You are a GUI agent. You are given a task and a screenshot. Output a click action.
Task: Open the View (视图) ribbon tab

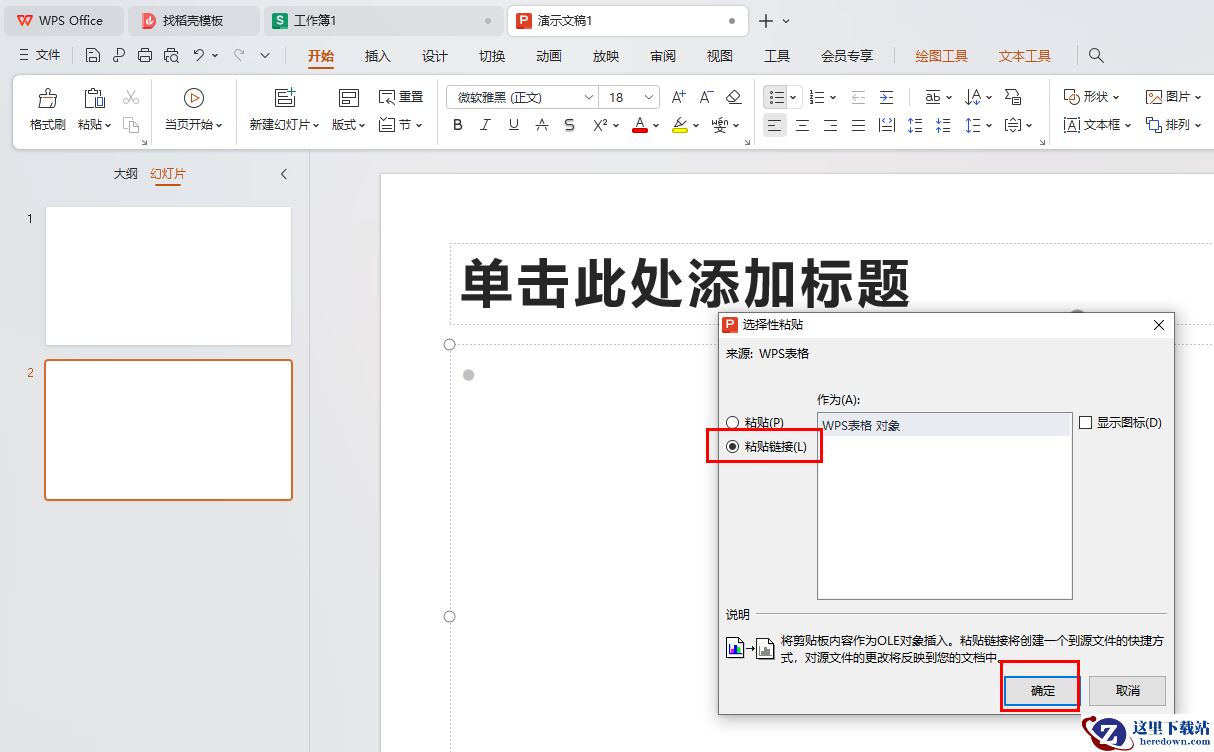pyautogui.click(x=720, y=56)
